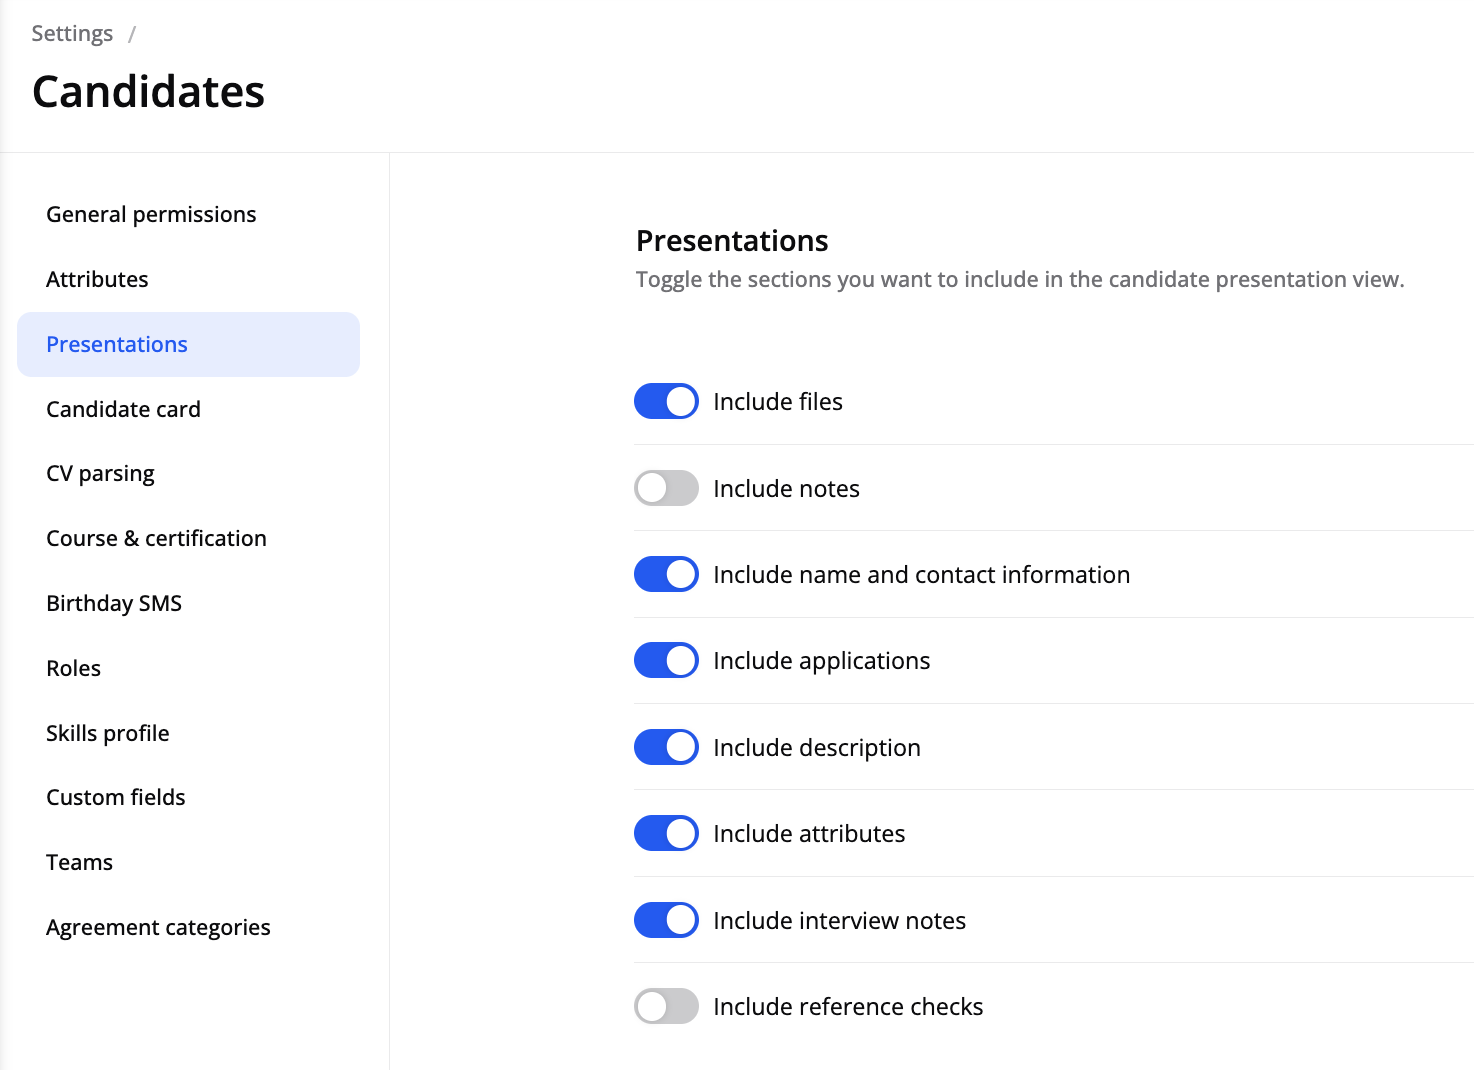Toggle off Include applications switch
Viewport: 1474px width, 1070px height.
pyautogui.click(x=666, y=660)
